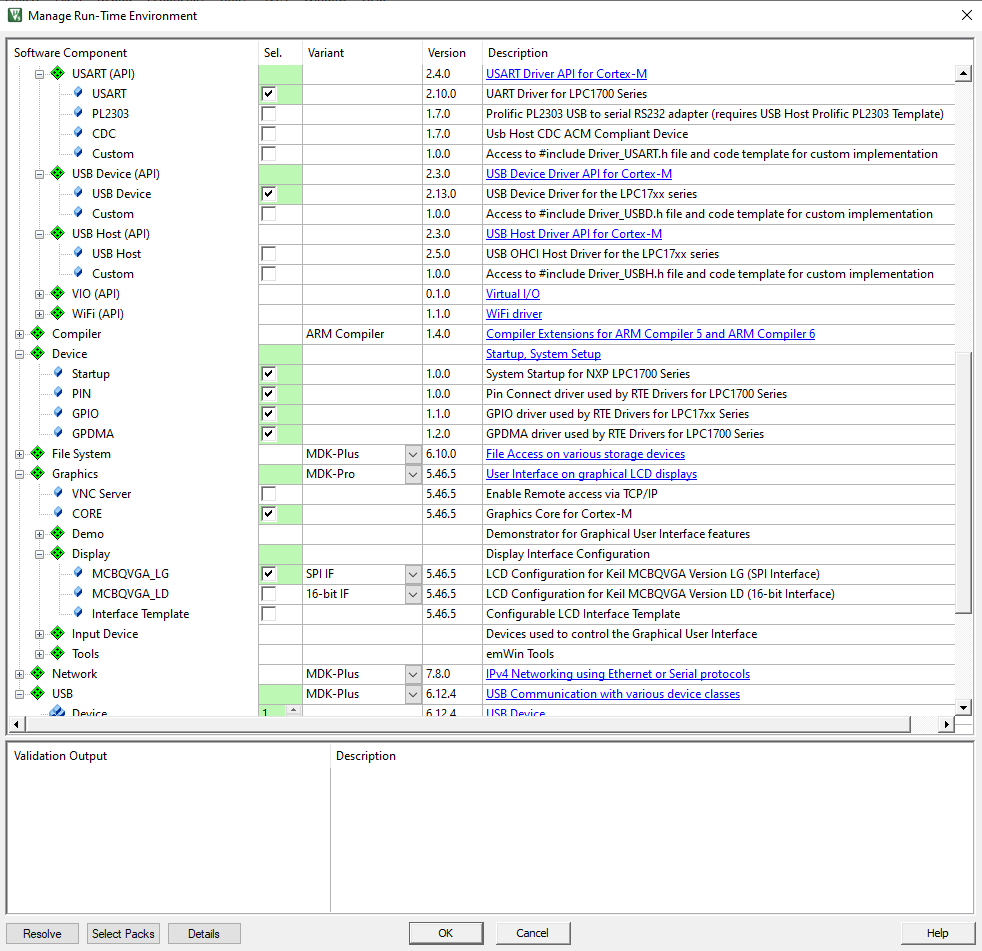Click the USART (API) diamond icon
The width and height of the screenshot is (982, 951).
click(x=57, y=73)
